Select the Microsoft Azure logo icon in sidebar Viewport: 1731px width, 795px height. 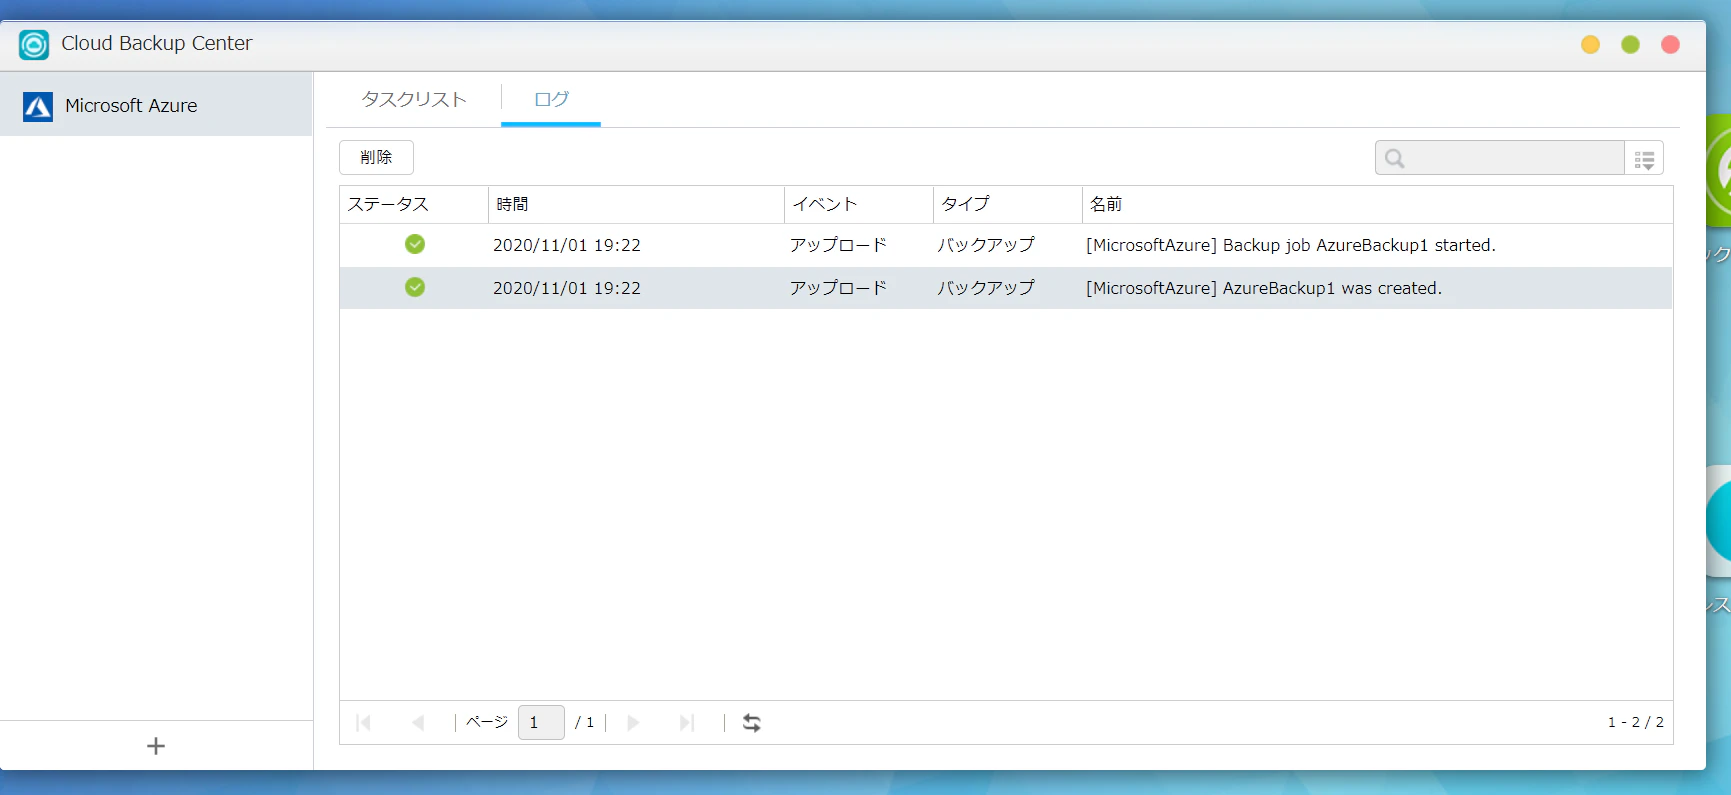pos(38,106)
